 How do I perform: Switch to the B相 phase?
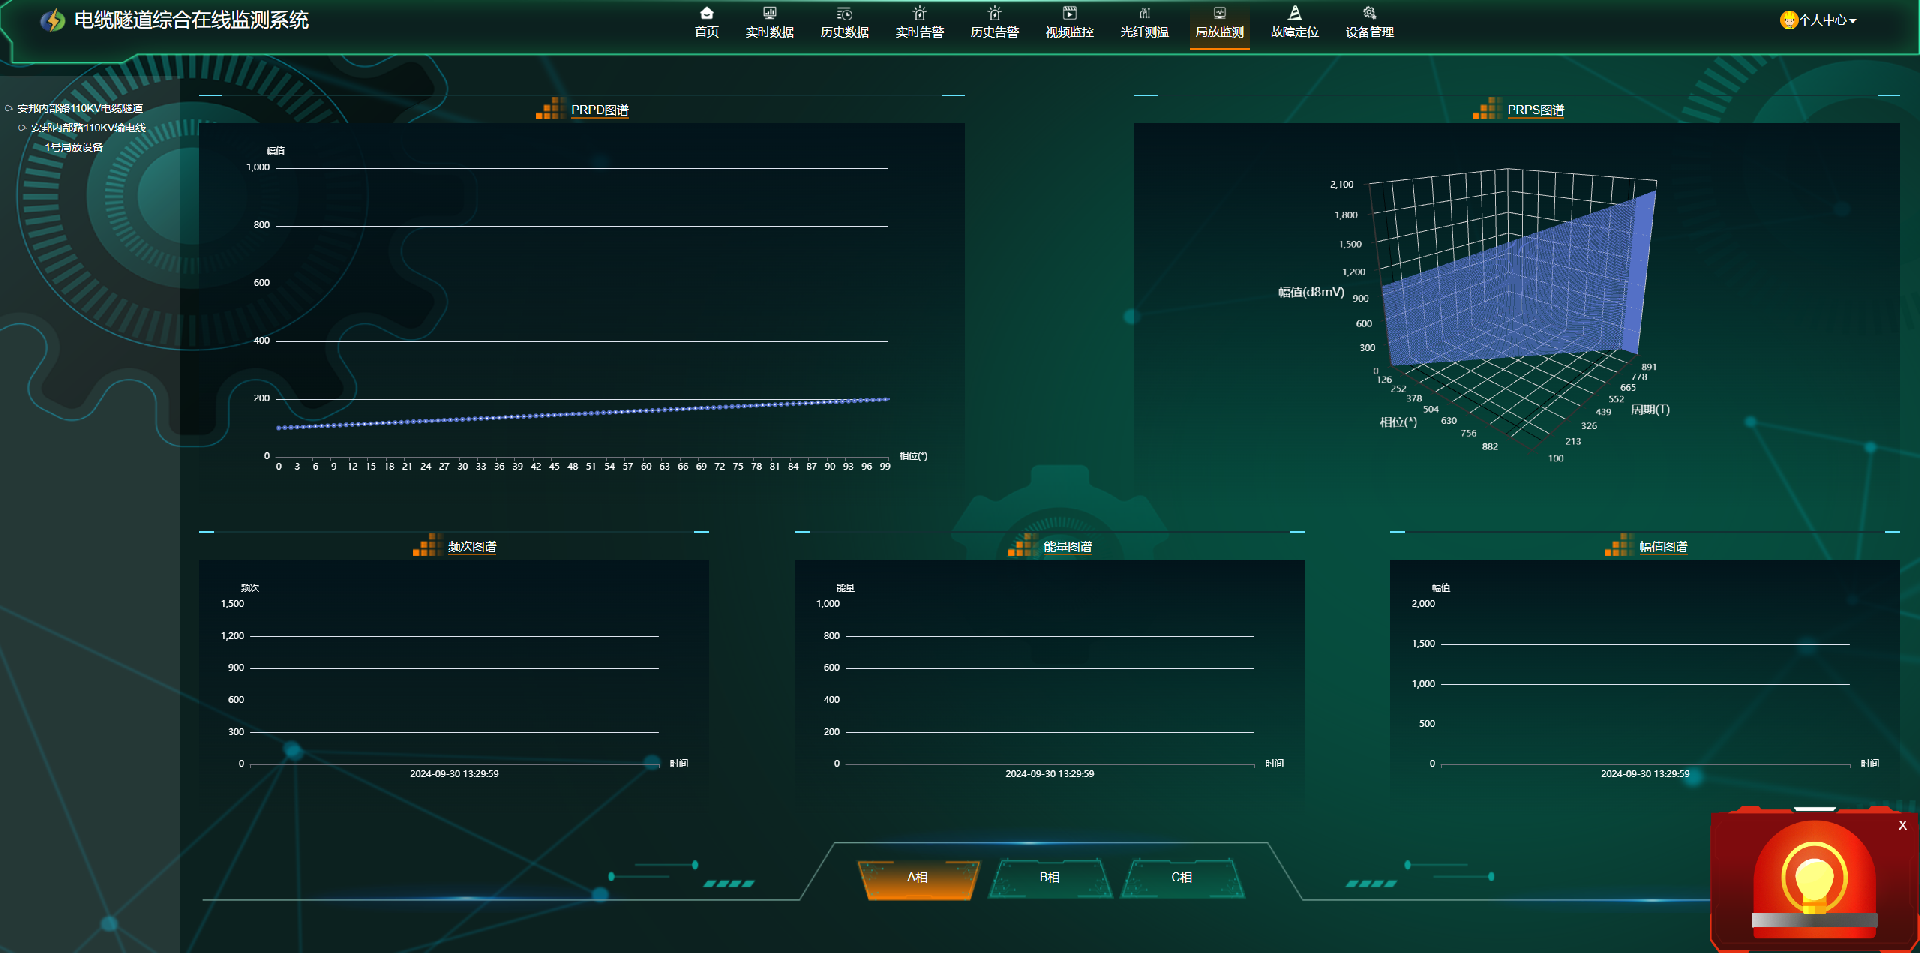tap(1049, 878)
